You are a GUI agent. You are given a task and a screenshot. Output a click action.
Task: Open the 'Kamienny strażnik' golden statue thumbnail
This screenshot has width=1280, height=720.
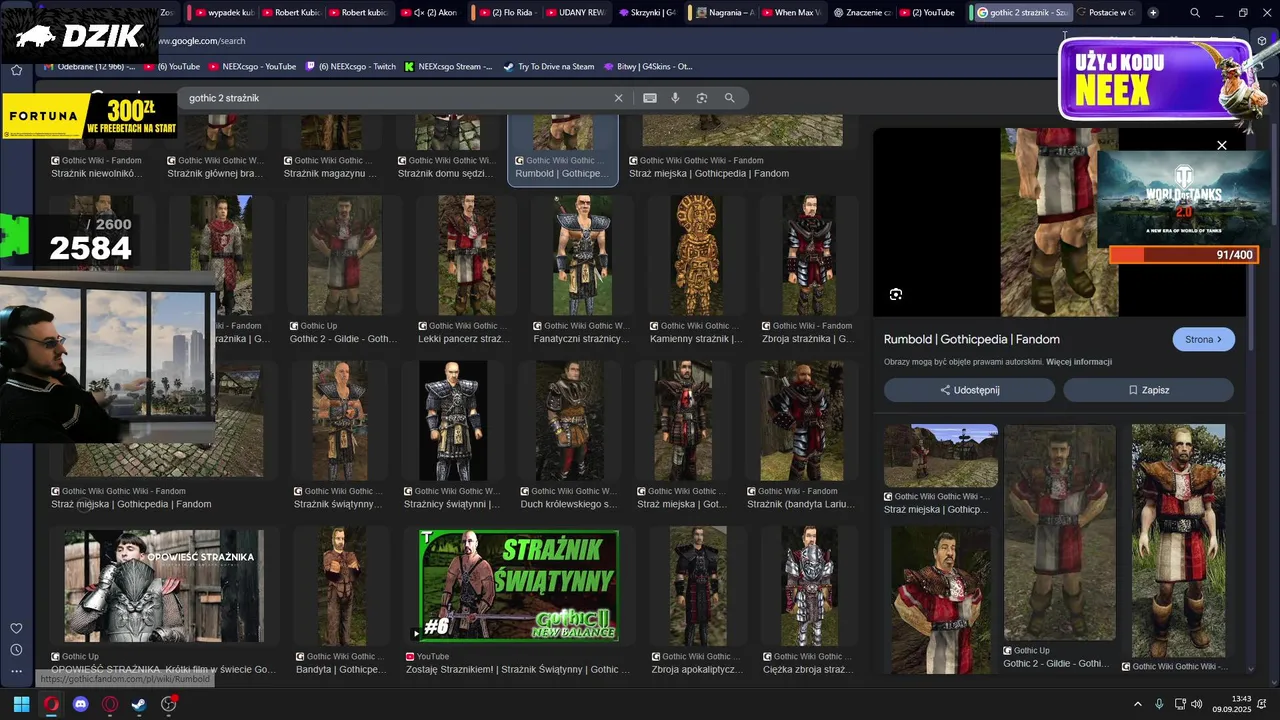pyautogui.click(x=695, y=255)
